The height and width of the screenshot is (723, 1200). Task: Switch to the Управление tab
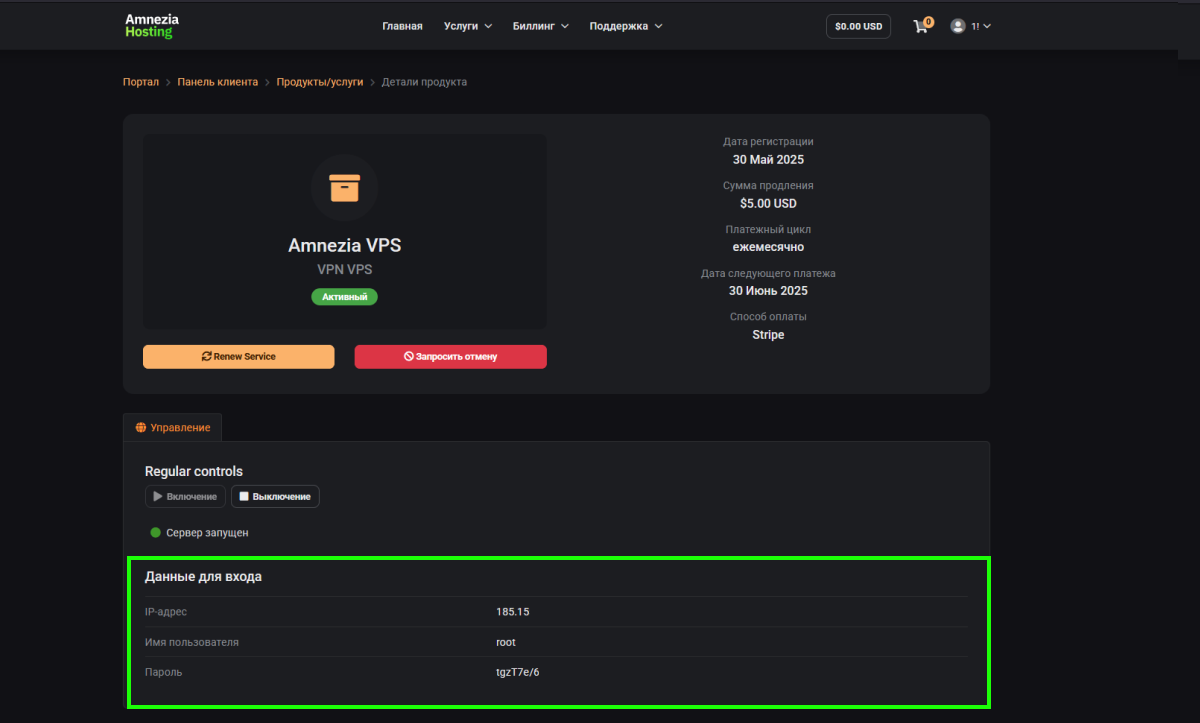[x=173, y=427]
